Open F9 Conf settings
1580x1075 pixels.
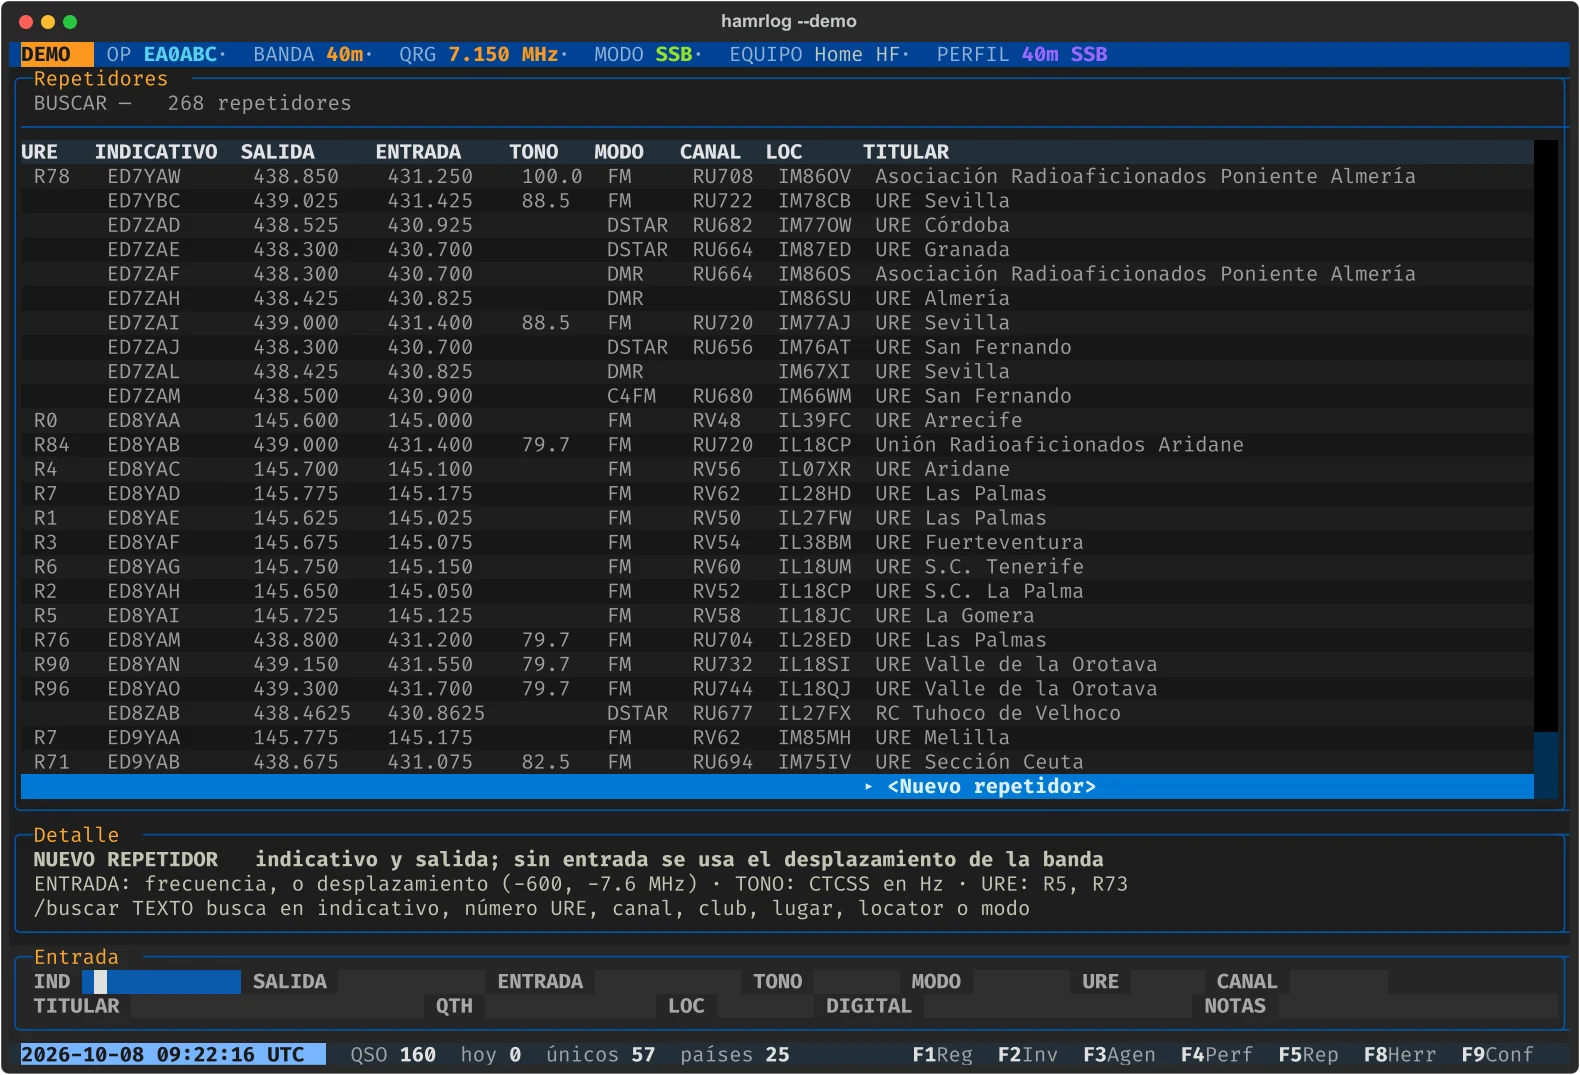(1497, 1054)
